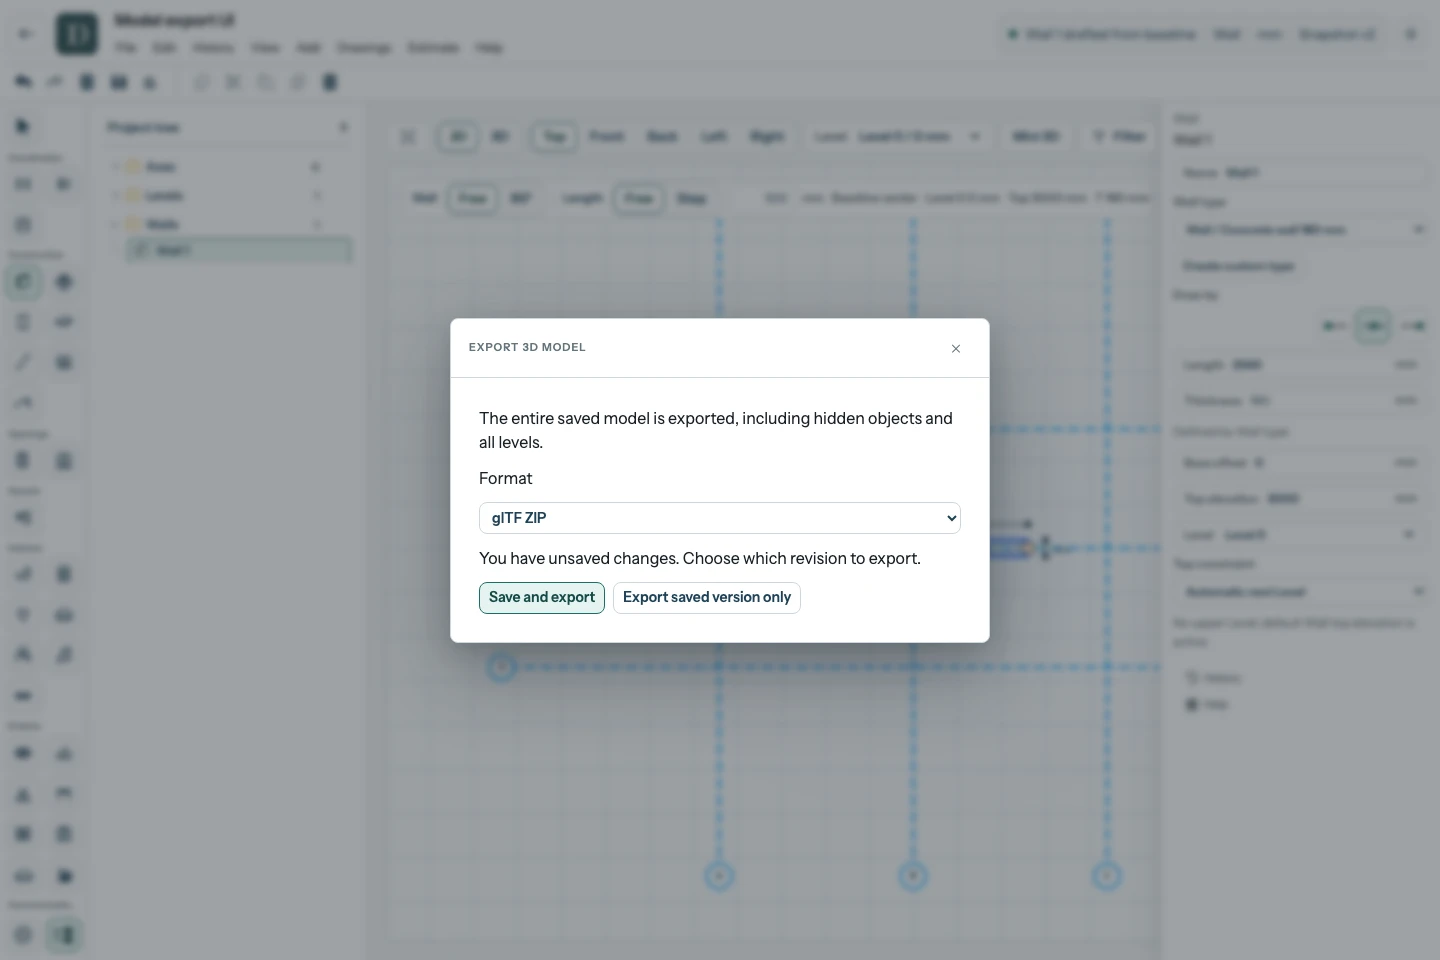Open the Help menu in the menu bar

pos(489,48)
